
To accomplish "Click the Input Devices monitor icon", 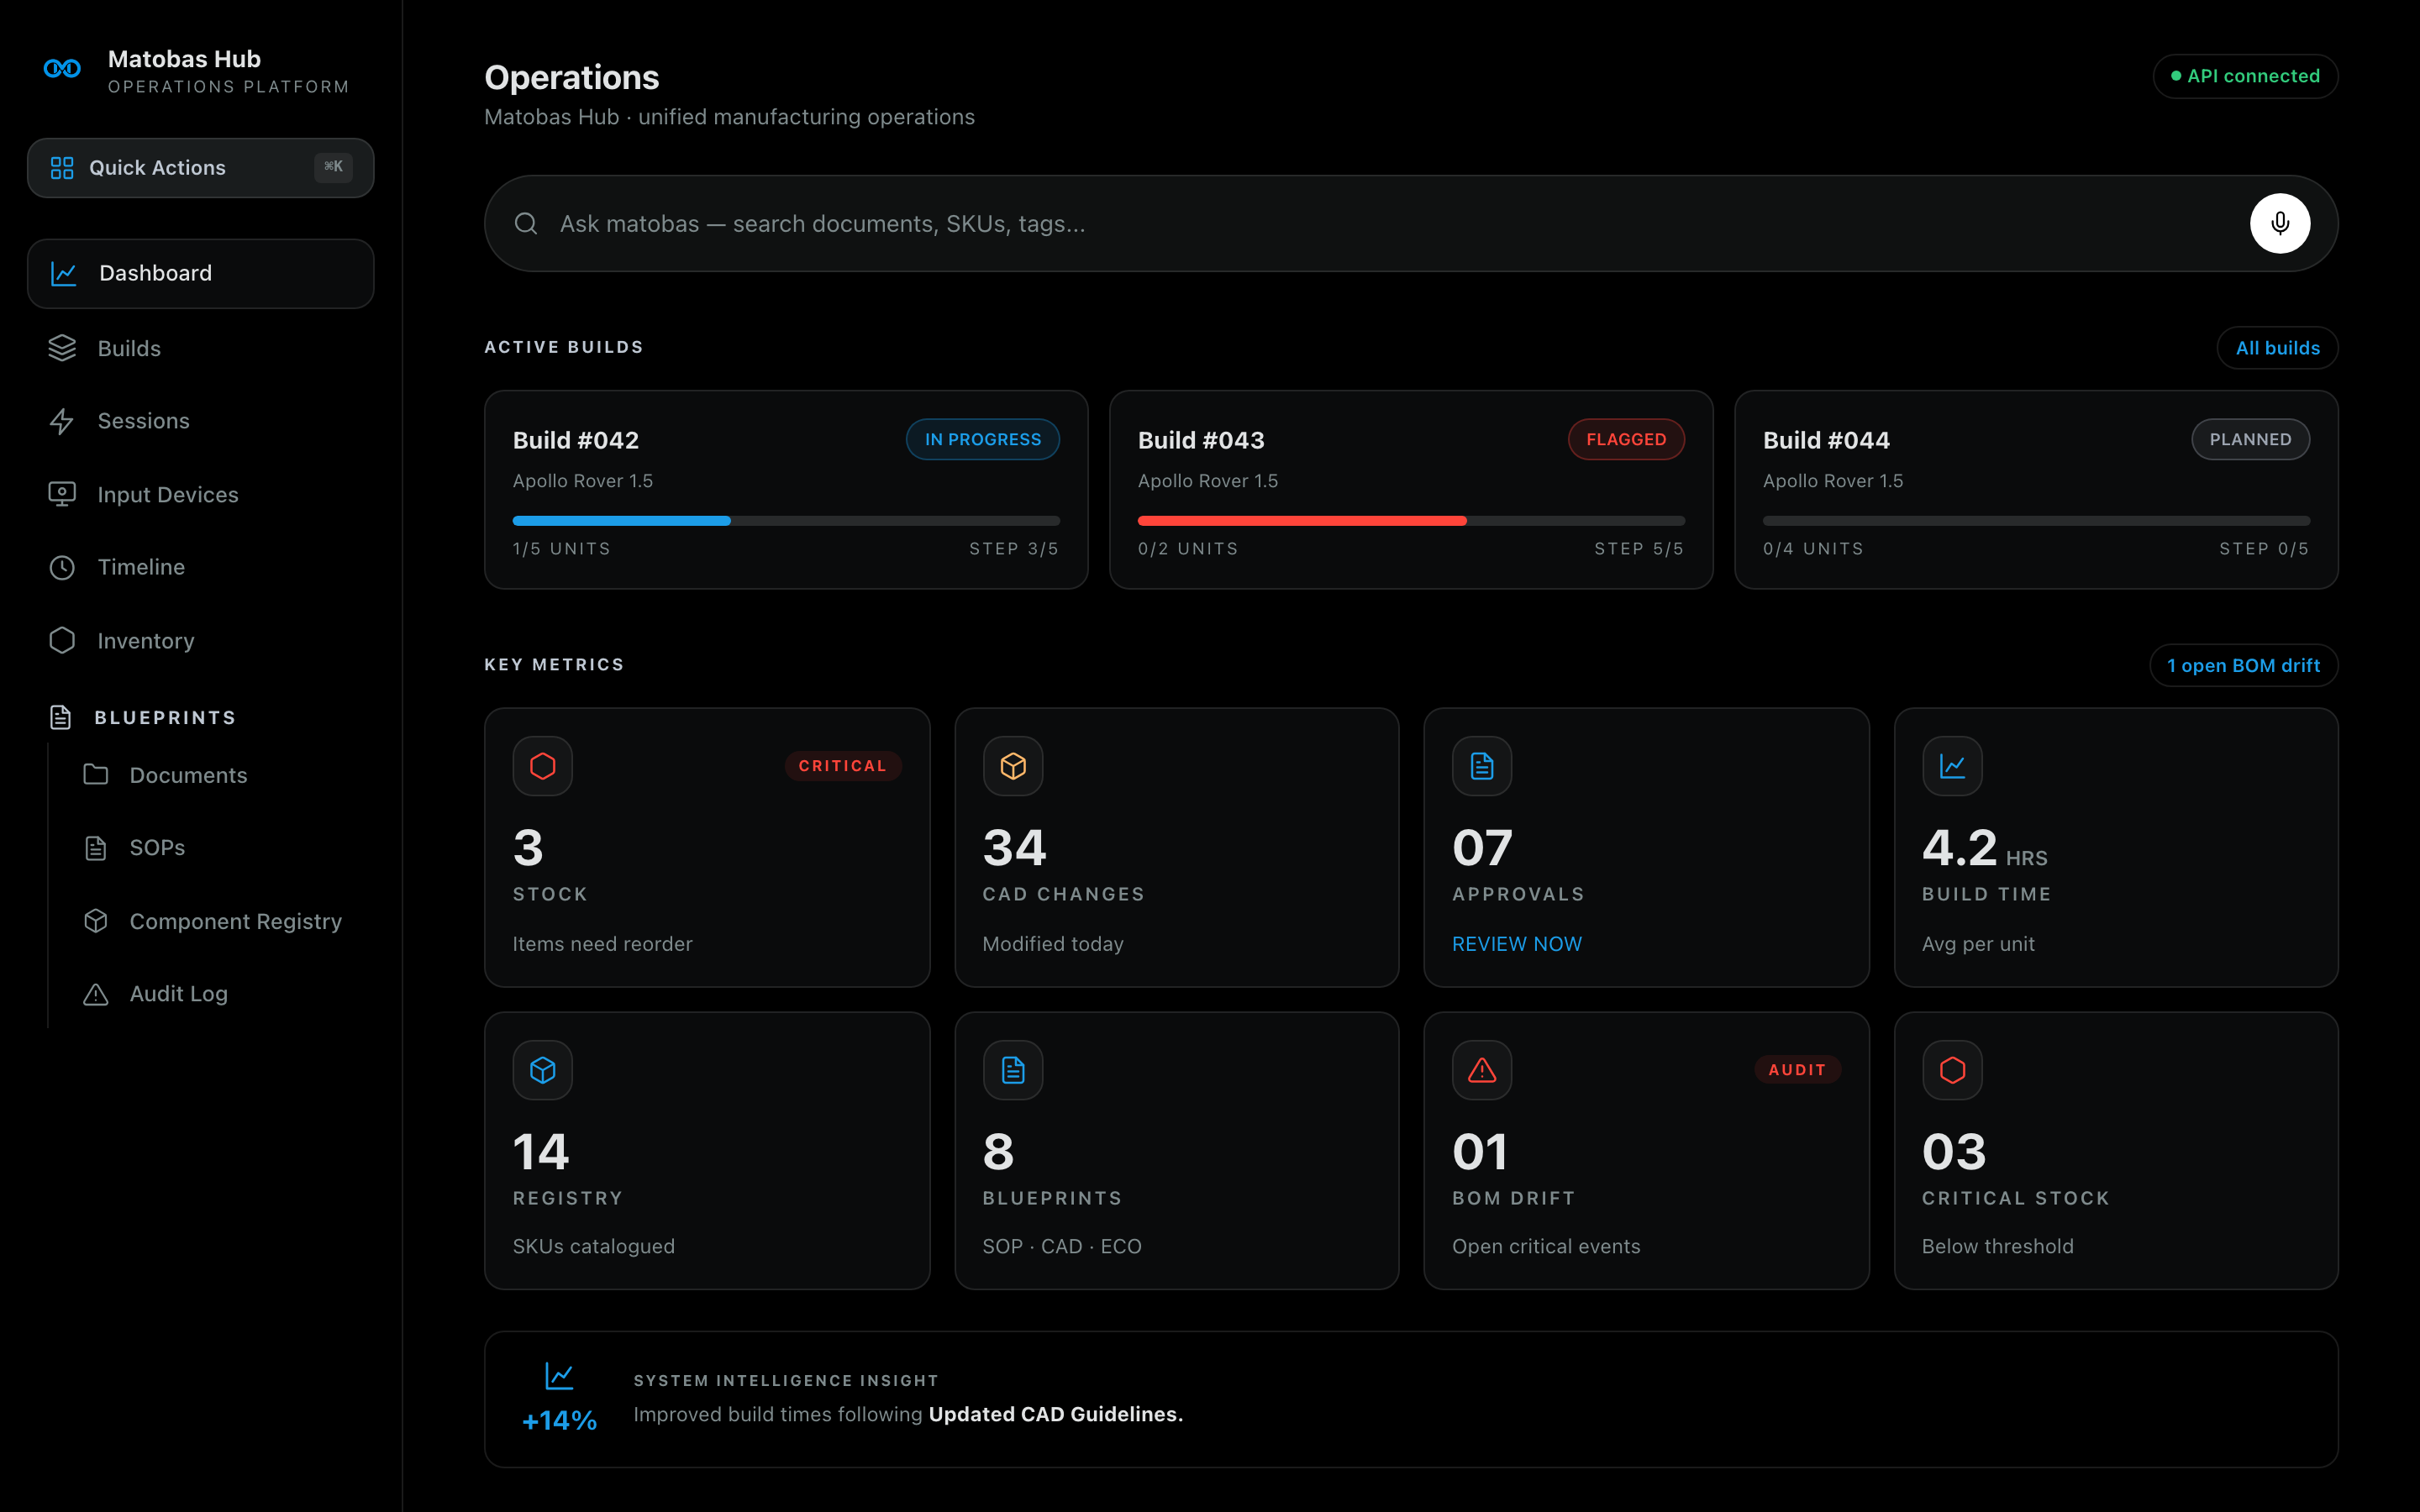I will coord(62,495).
